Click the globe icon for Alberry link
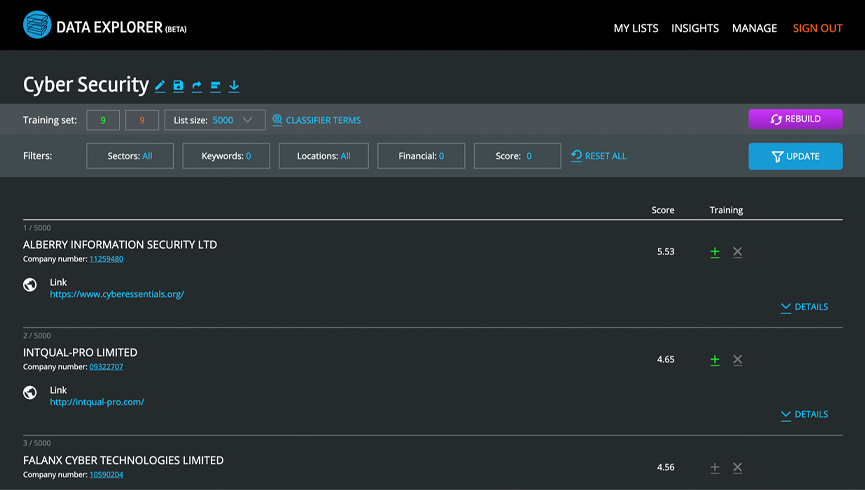865x490 pixels. click(30, 284)
